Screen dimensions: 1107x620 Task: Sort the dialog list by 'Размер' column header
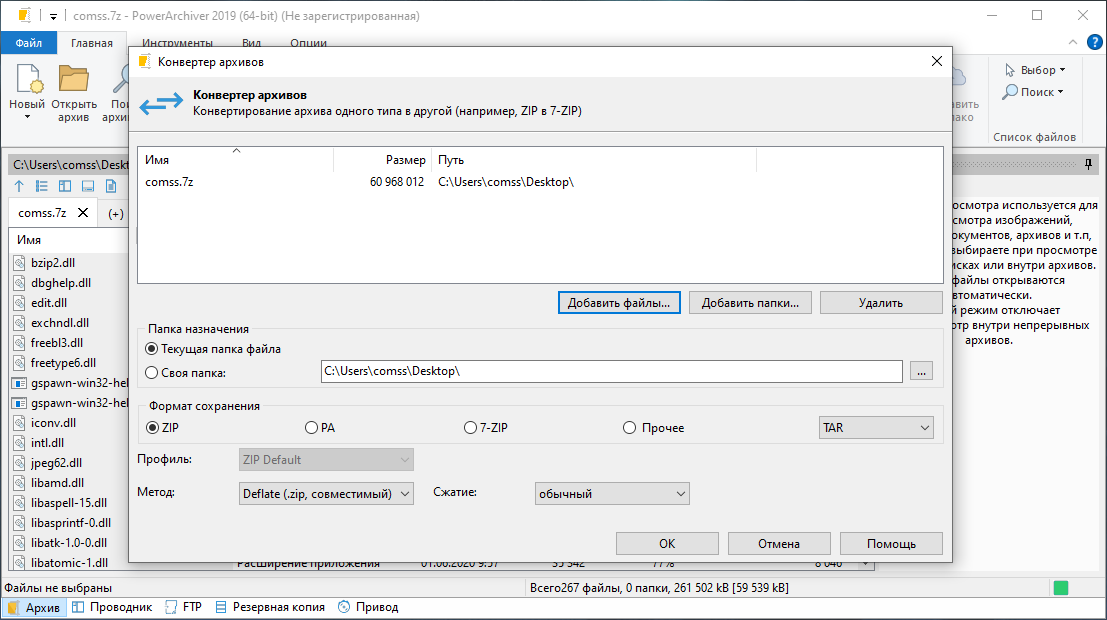pos(382,160)
